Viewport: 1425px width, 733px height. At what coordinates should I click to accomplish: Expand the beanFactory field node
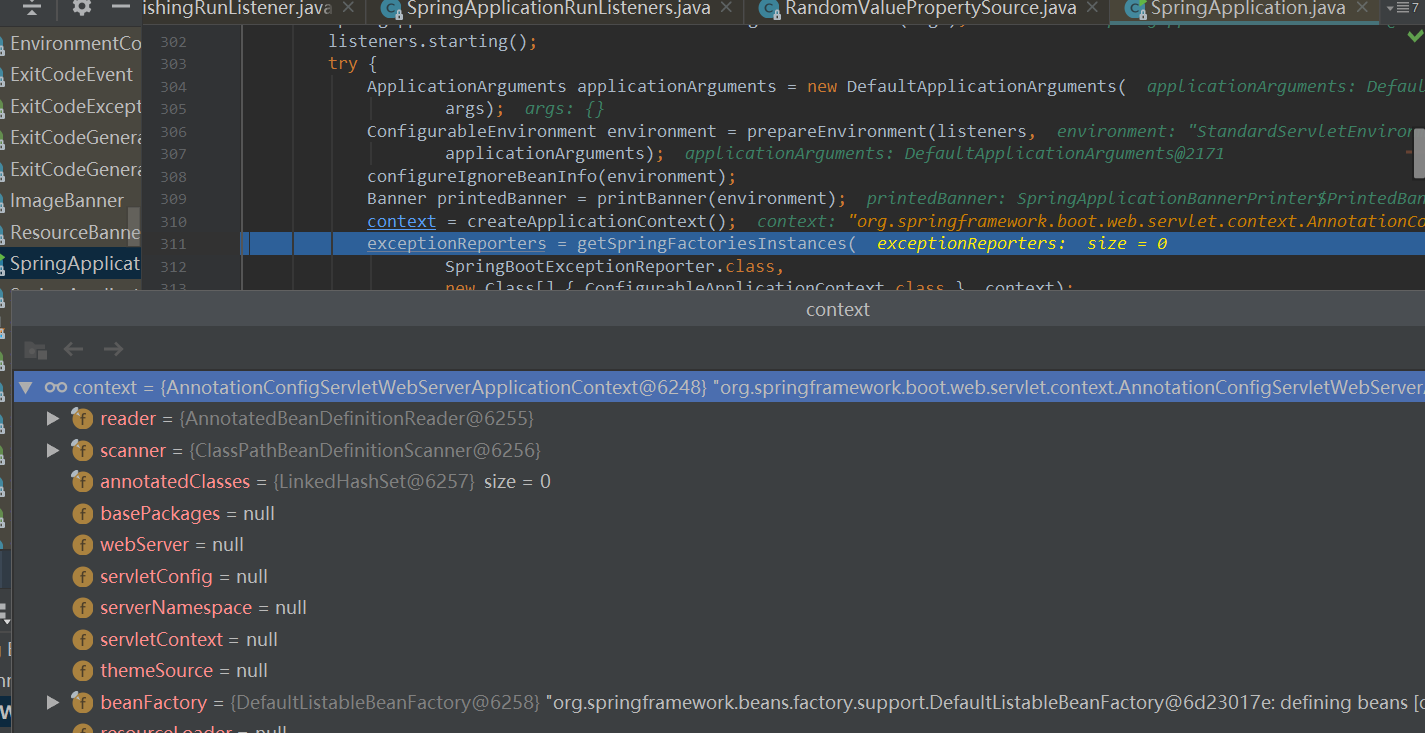[x=53, y=703]
